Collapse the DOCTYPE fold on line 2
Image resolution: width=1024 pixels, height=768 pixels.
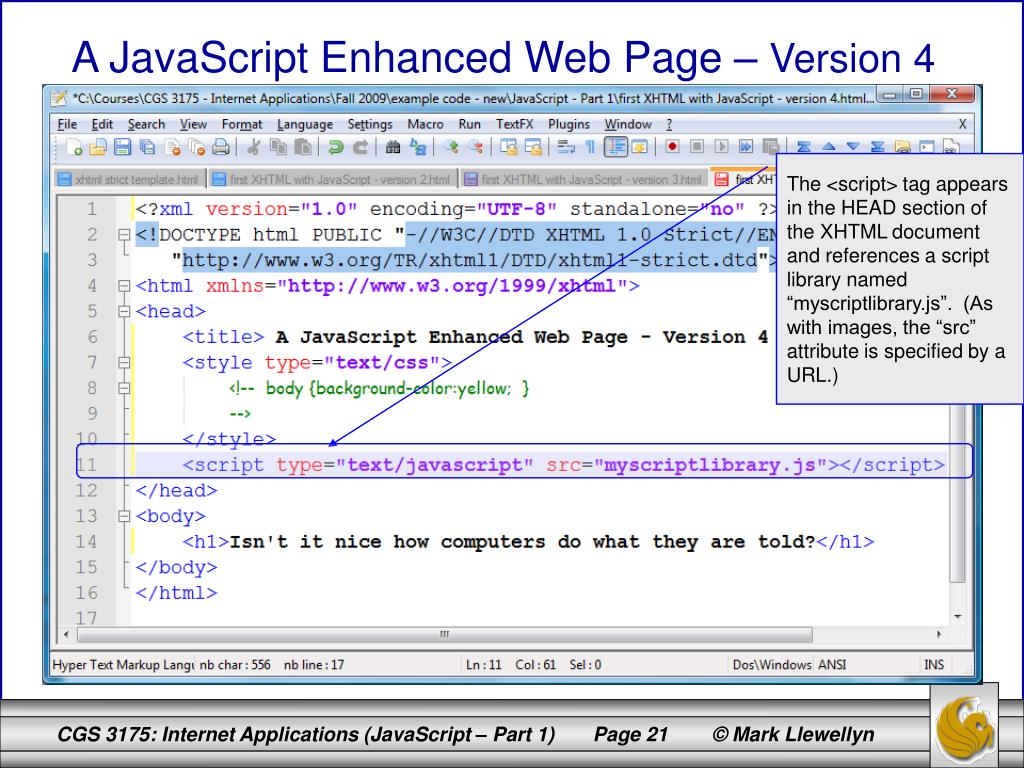pyautogui.click(x=124, y=234)
